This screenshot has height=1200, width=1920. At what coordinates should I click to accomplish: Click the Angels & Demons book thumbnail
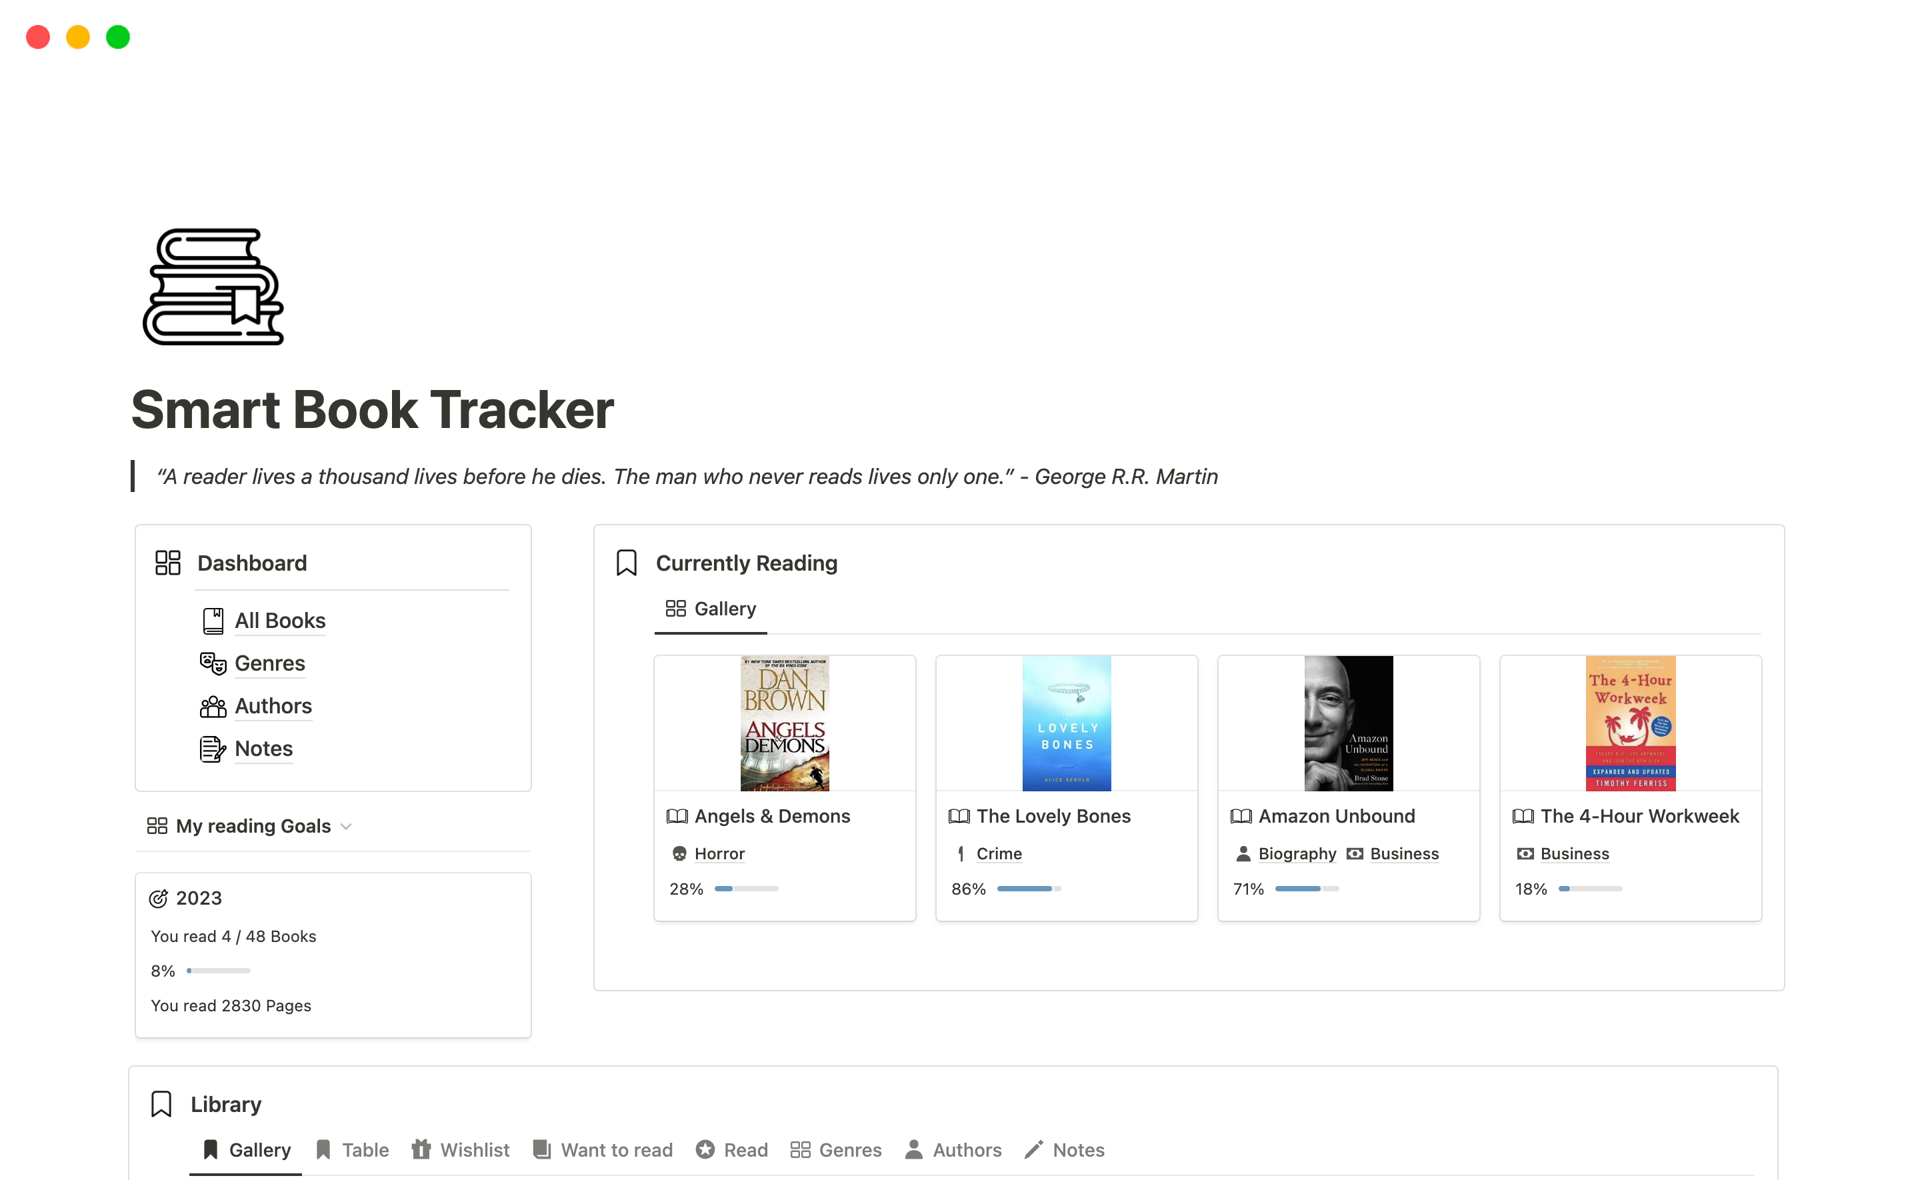click(784, 722)
